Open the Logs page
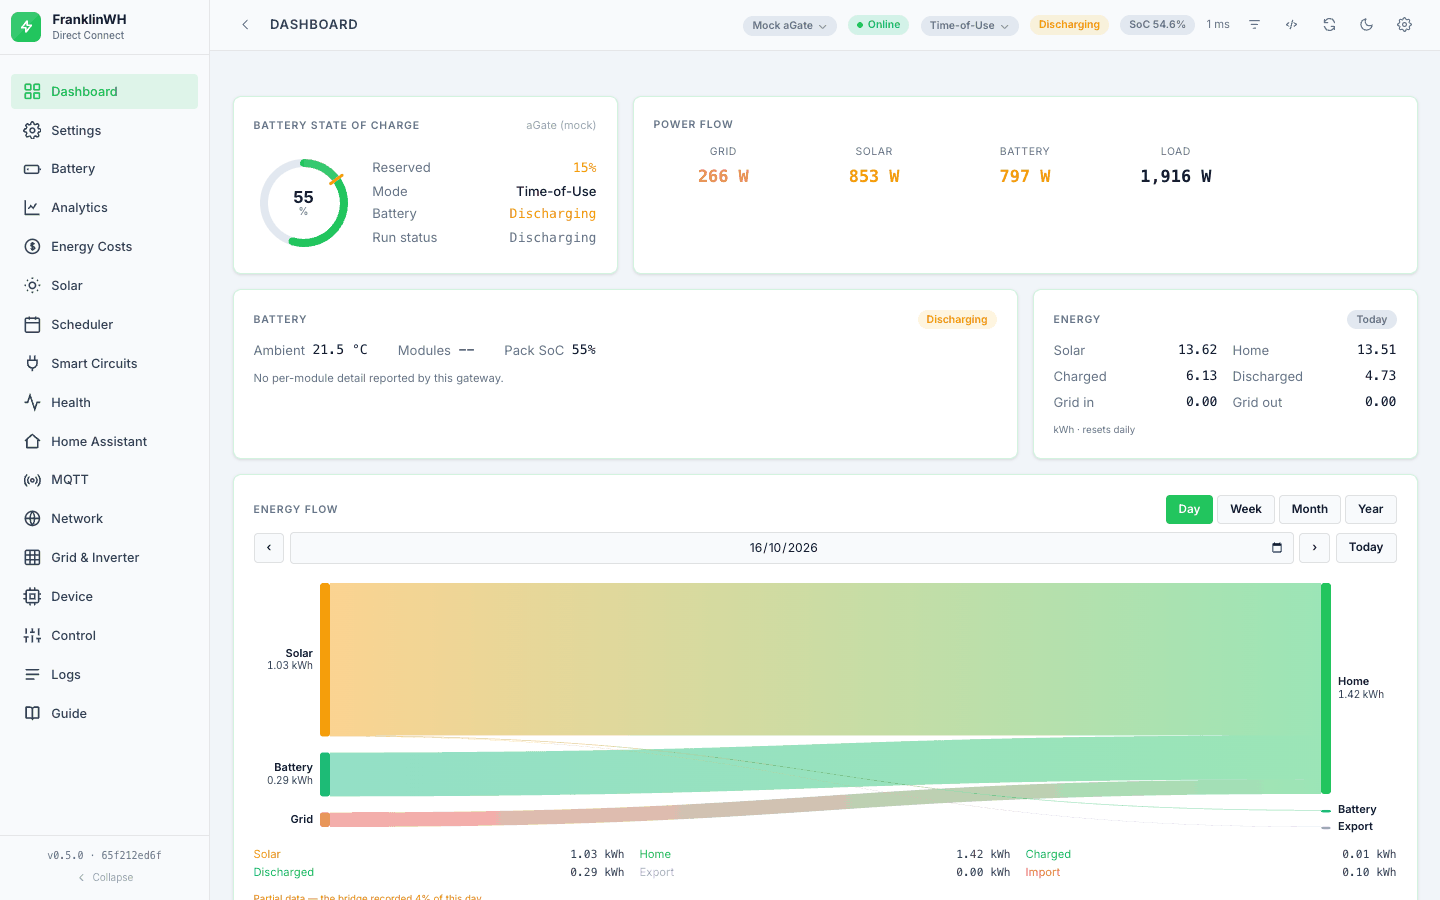 [104, 675]
